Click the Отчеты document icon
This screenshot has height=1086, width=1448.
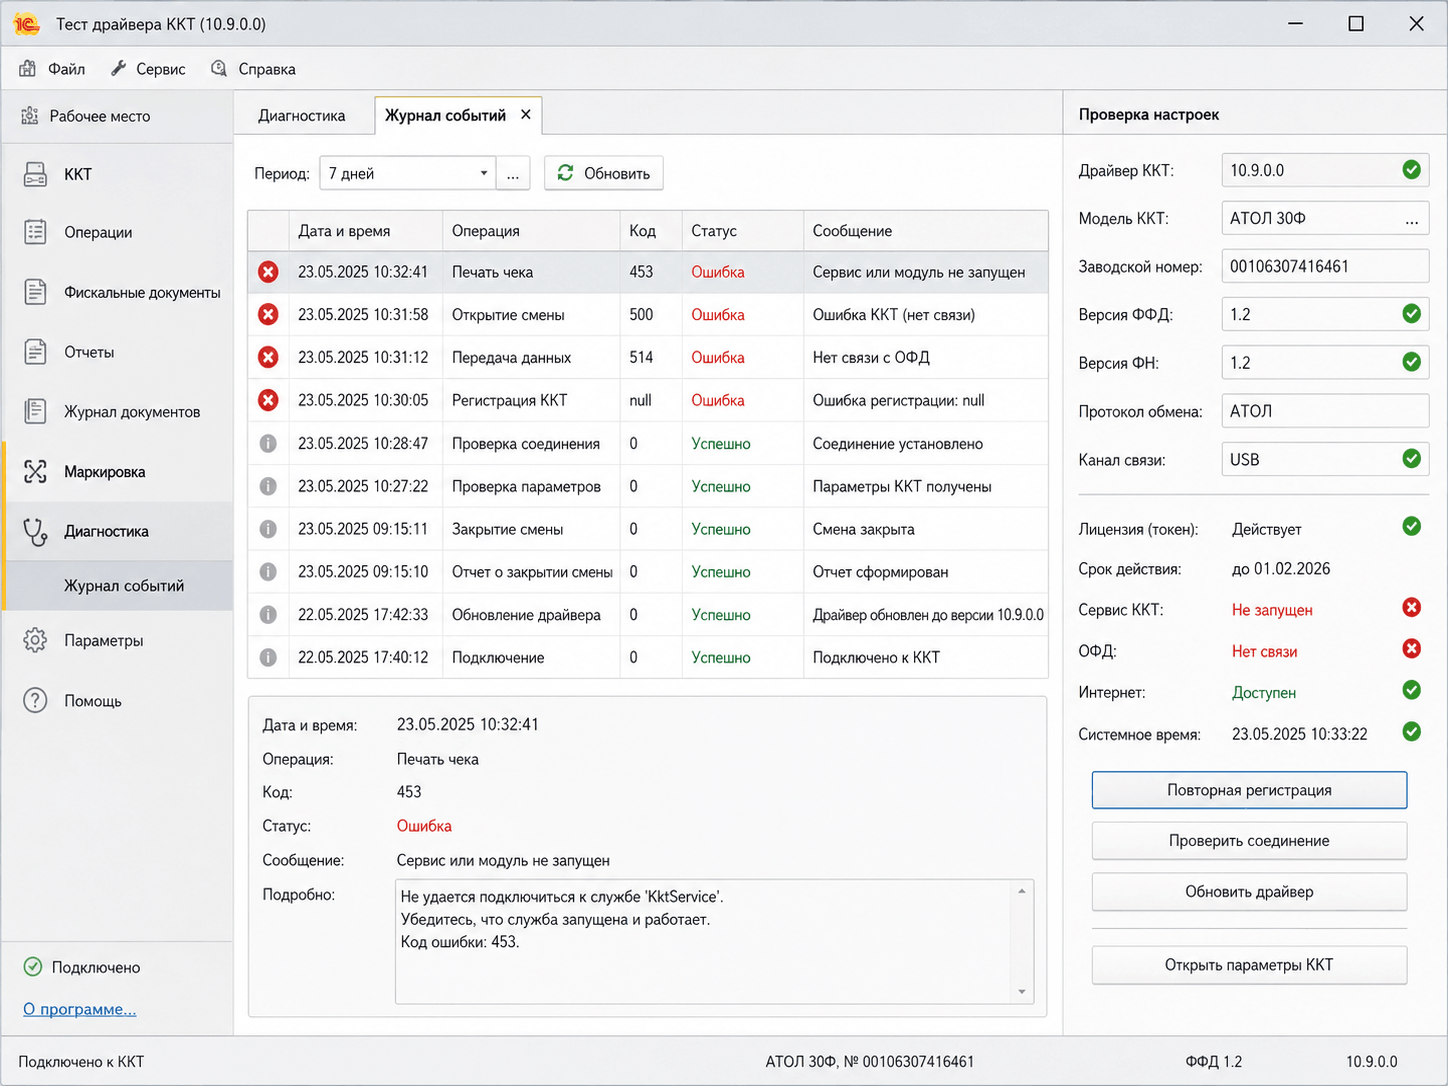click(35, 352)
